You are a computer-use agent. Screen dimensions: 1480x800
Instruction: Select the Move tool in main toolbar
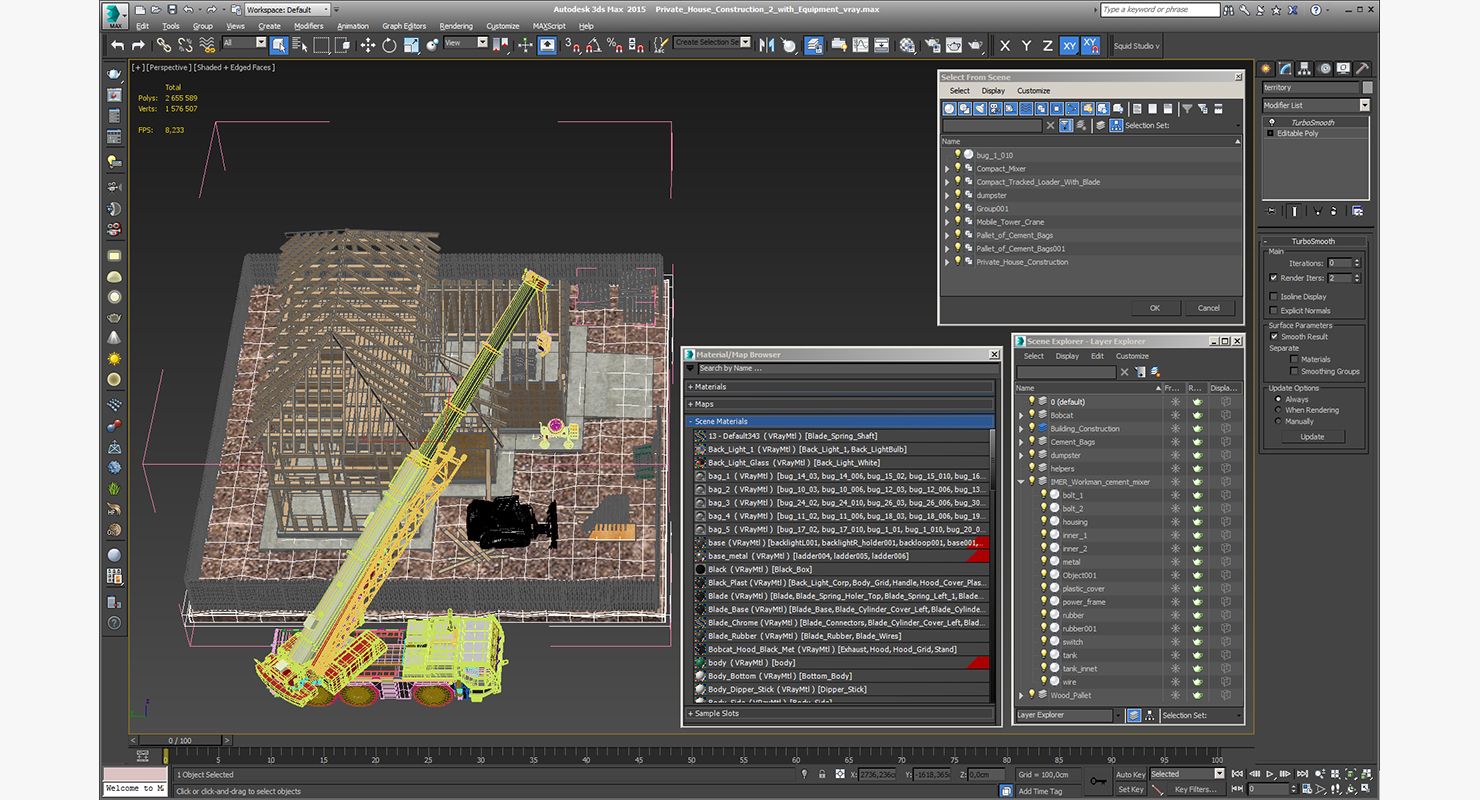pyautogui.click(x=367, y=45)
